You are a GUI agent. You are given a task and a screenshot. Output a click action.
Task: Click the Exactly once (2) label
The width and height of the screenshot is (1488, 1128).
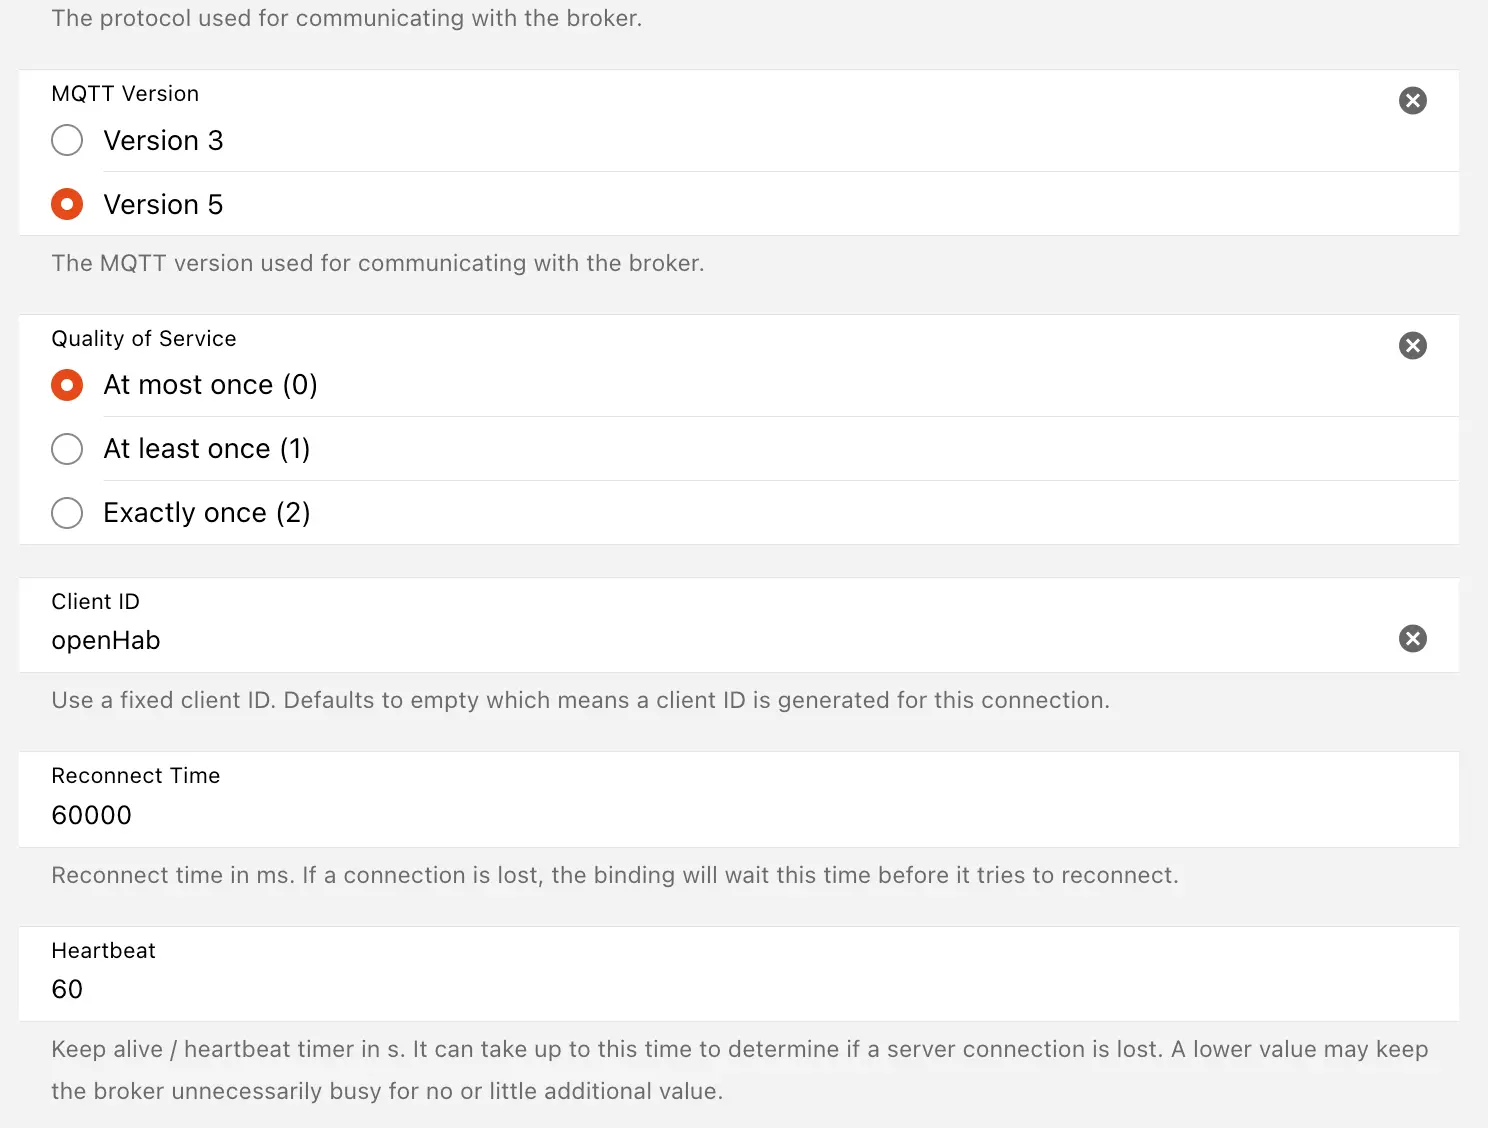(x=206, y=513)
